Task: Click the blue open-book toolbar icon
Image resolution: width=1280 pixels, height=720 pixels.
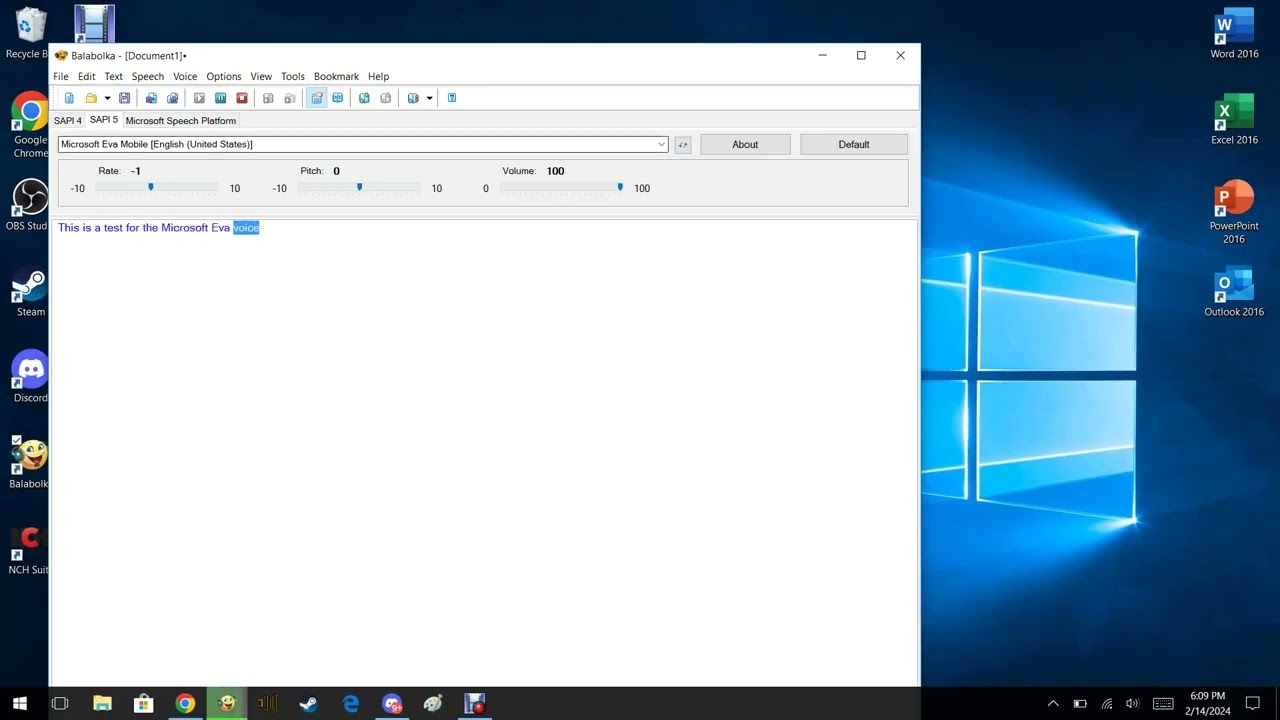Action: tap(338, 98)
